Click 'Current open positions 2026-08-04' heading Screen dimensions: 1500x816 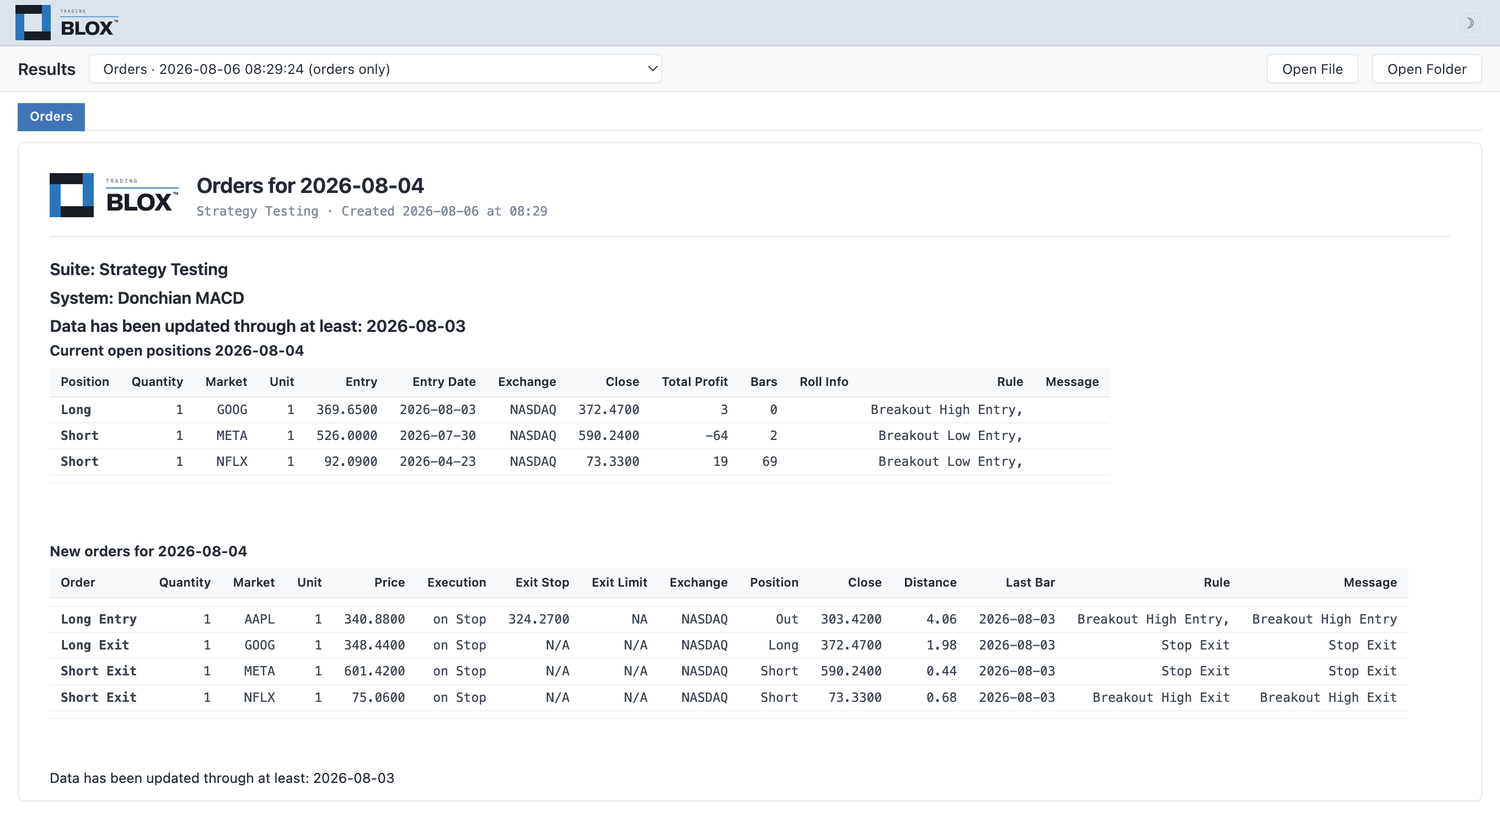(177, 351)
